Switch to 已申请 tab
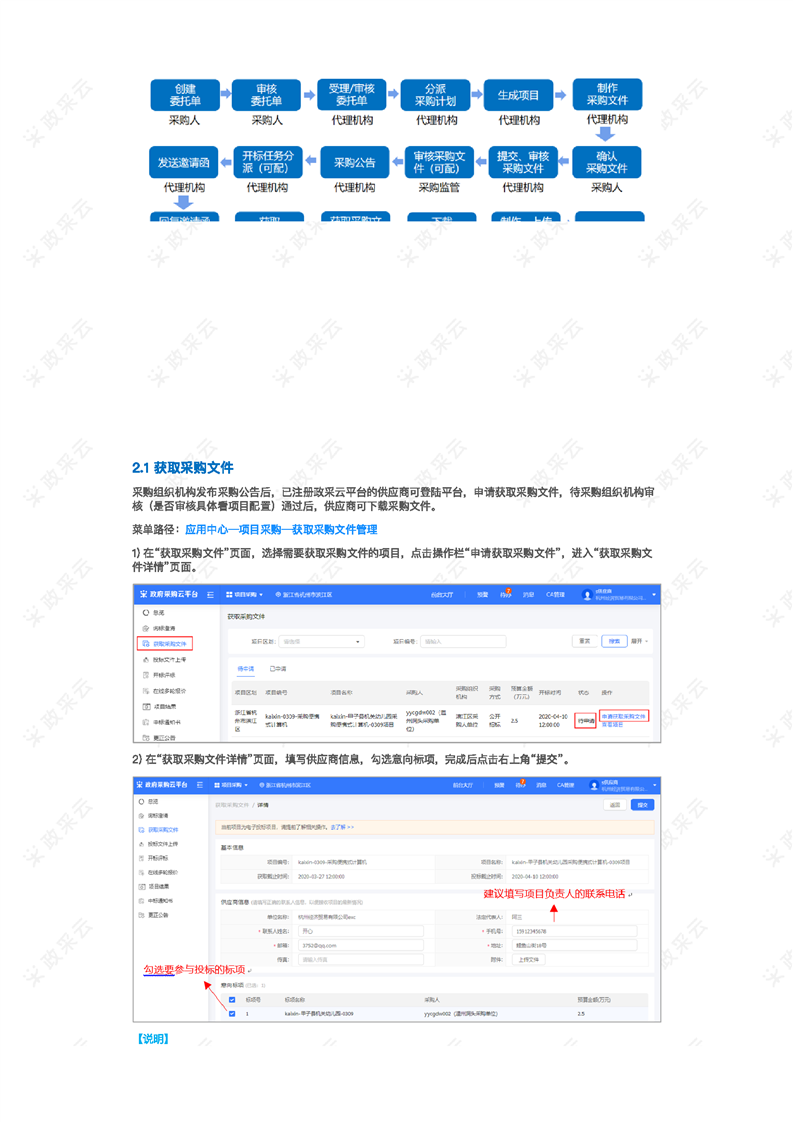The height and width of the screenshot is (1122, 793). pos(278,669)
